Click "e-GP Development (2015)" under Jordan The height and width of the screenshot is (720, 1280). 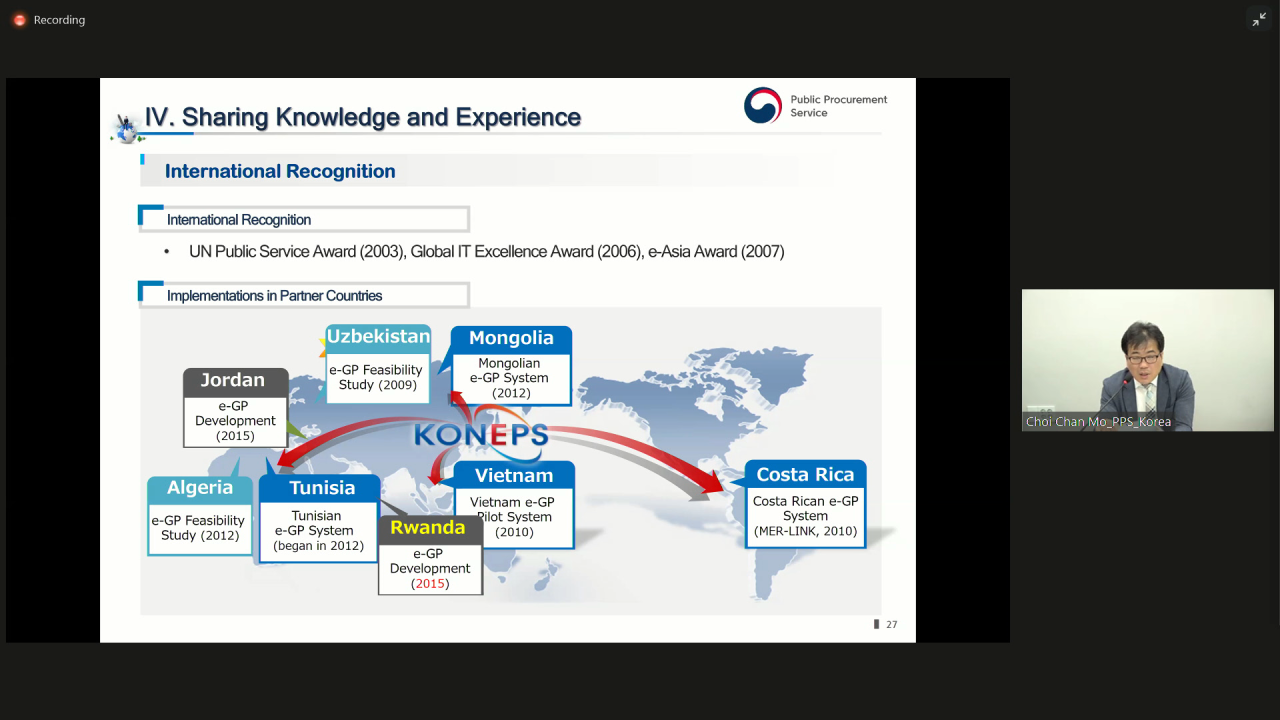(x=235, y=421)
